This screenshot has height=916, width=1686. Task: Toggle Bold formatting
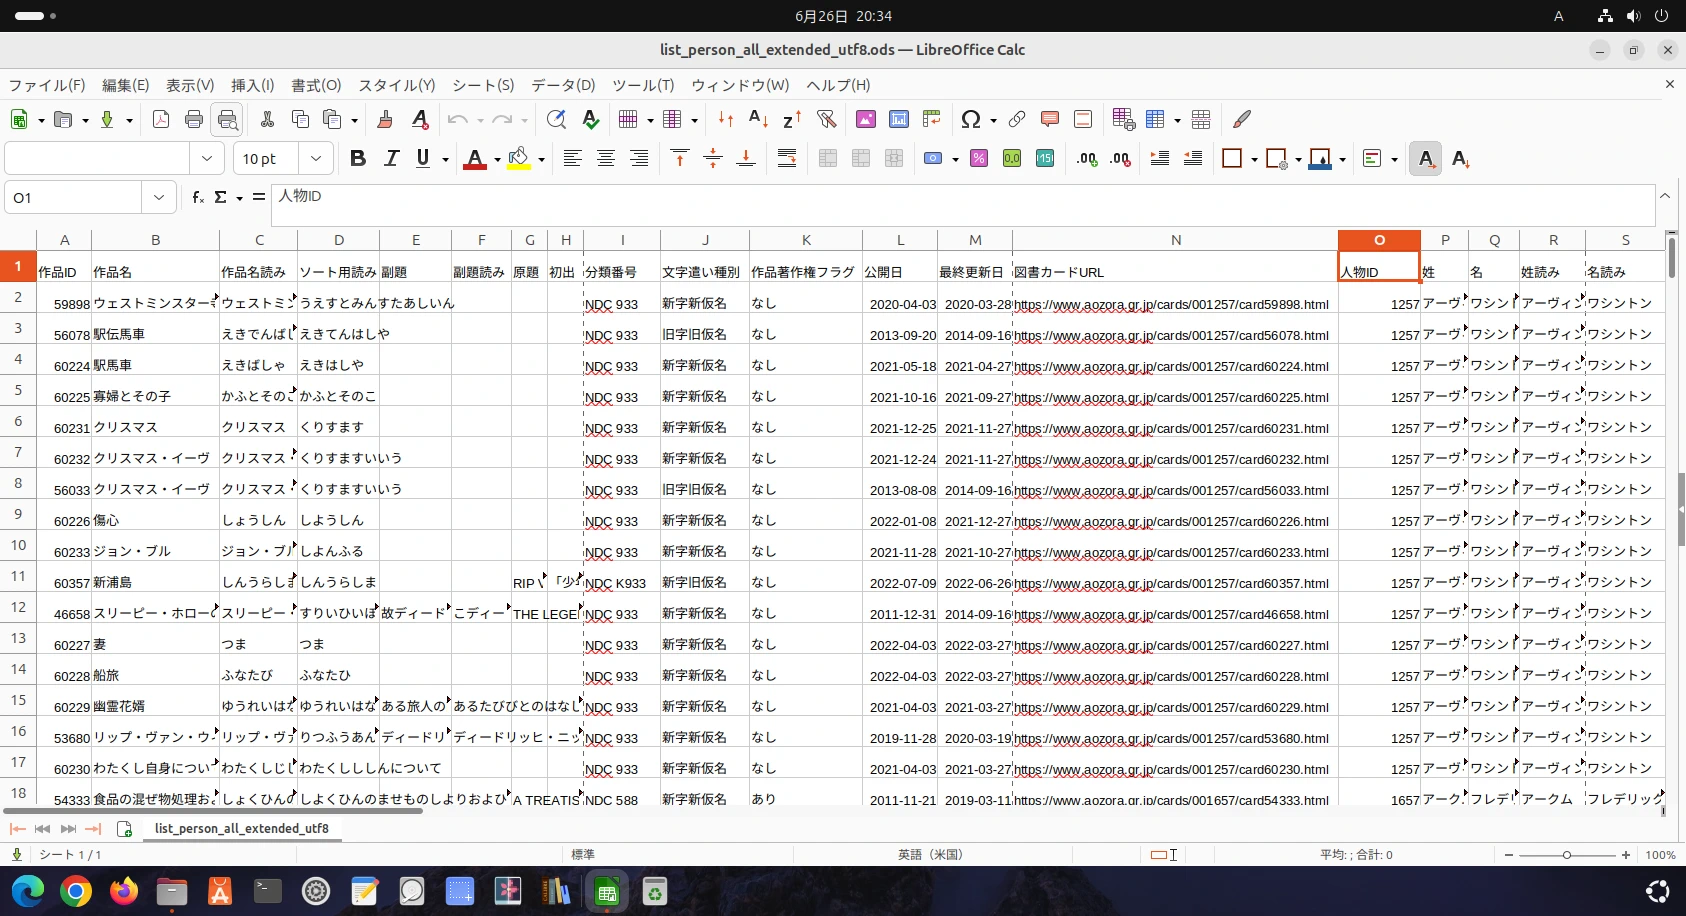click(357, 159)
